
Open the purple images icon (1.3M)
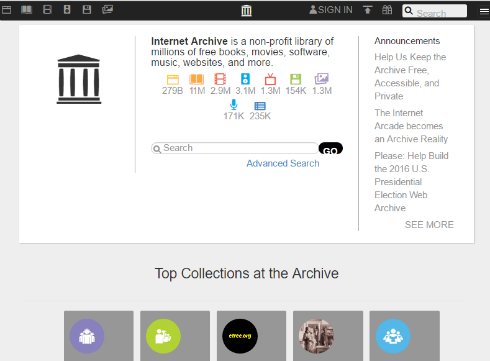[x=322, y=79]
